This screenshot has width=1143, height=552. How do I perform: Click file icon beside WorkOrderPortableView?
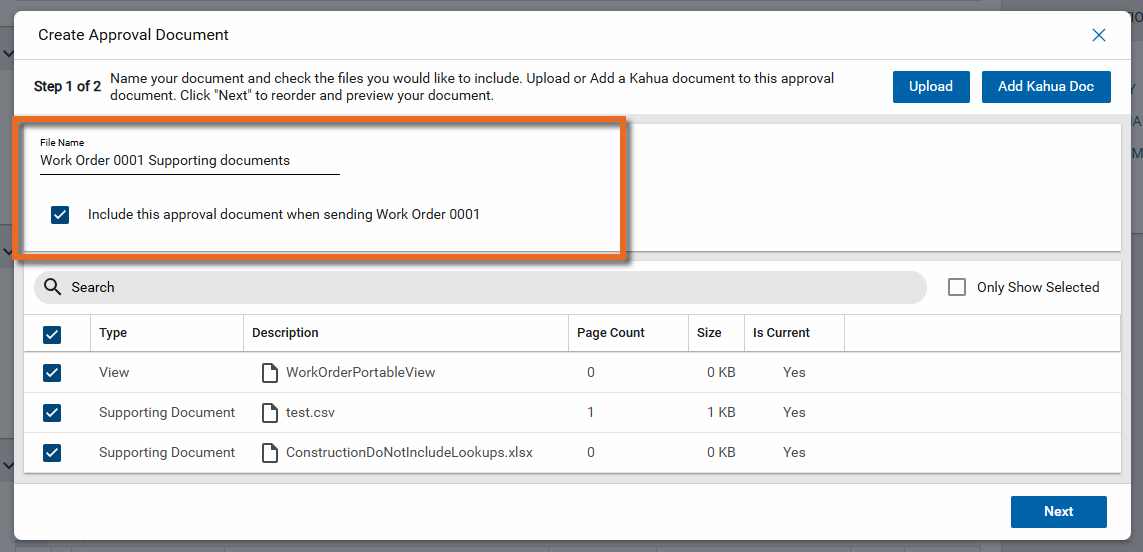(269, 373)
